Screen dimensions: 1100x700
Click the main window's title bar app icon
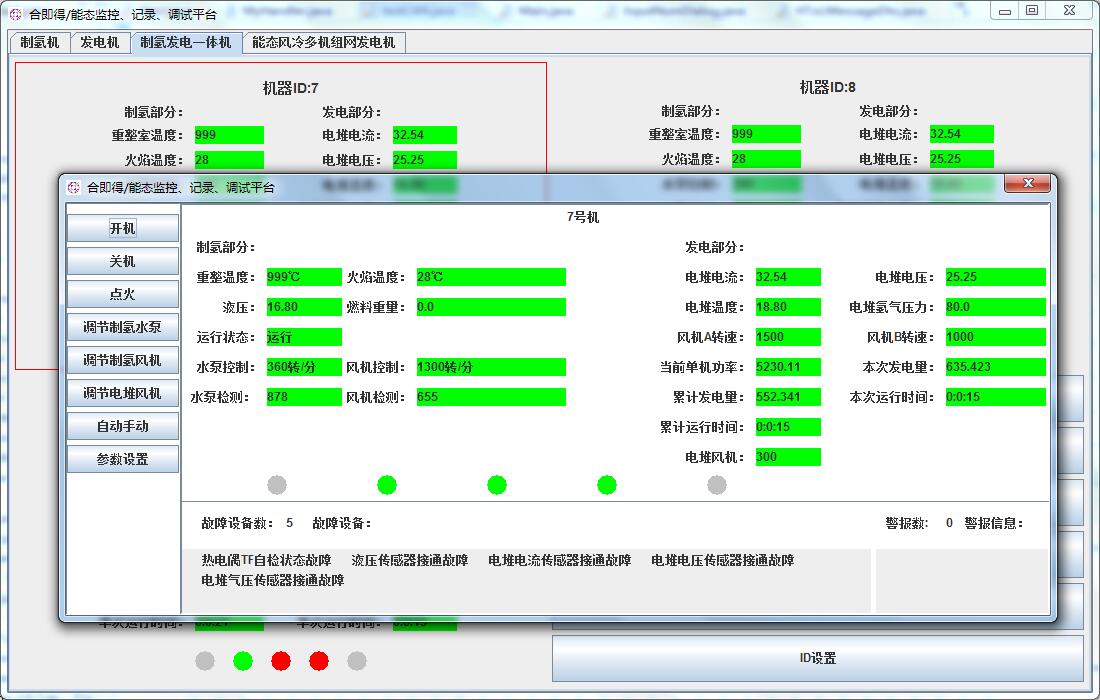15,14
